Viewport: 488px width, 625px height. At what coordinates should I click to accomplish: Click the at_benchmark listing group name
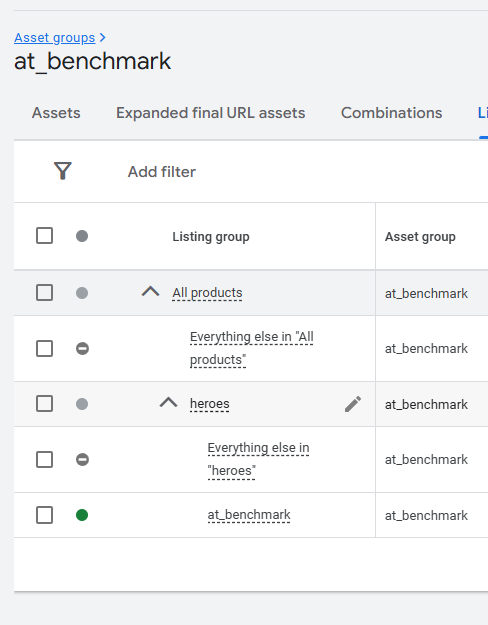tap(249, 515)
